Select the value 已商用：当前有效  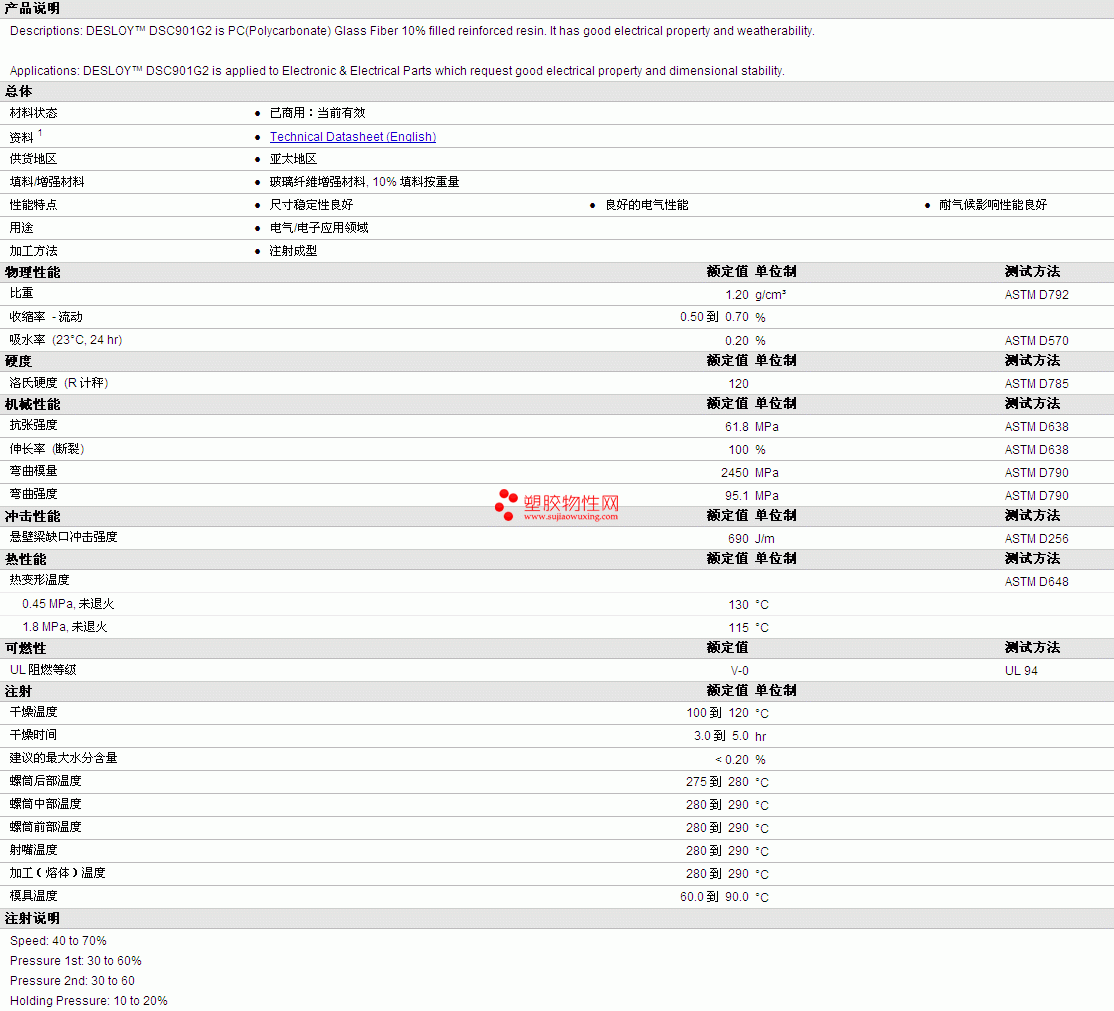click(318, 113)
